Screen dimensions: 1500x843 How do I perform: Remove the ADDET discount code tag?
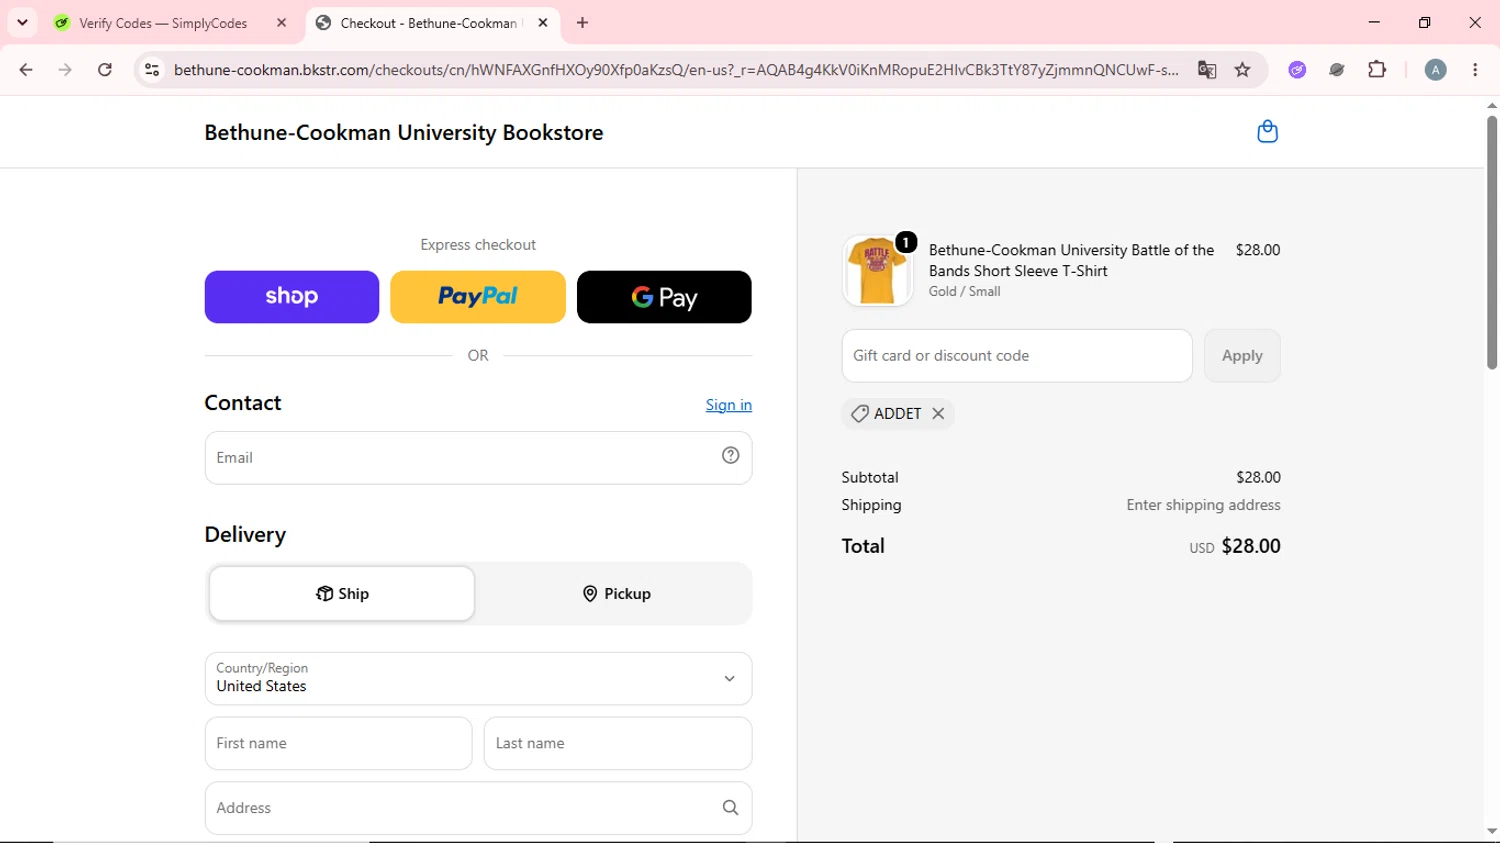point(938,413)
